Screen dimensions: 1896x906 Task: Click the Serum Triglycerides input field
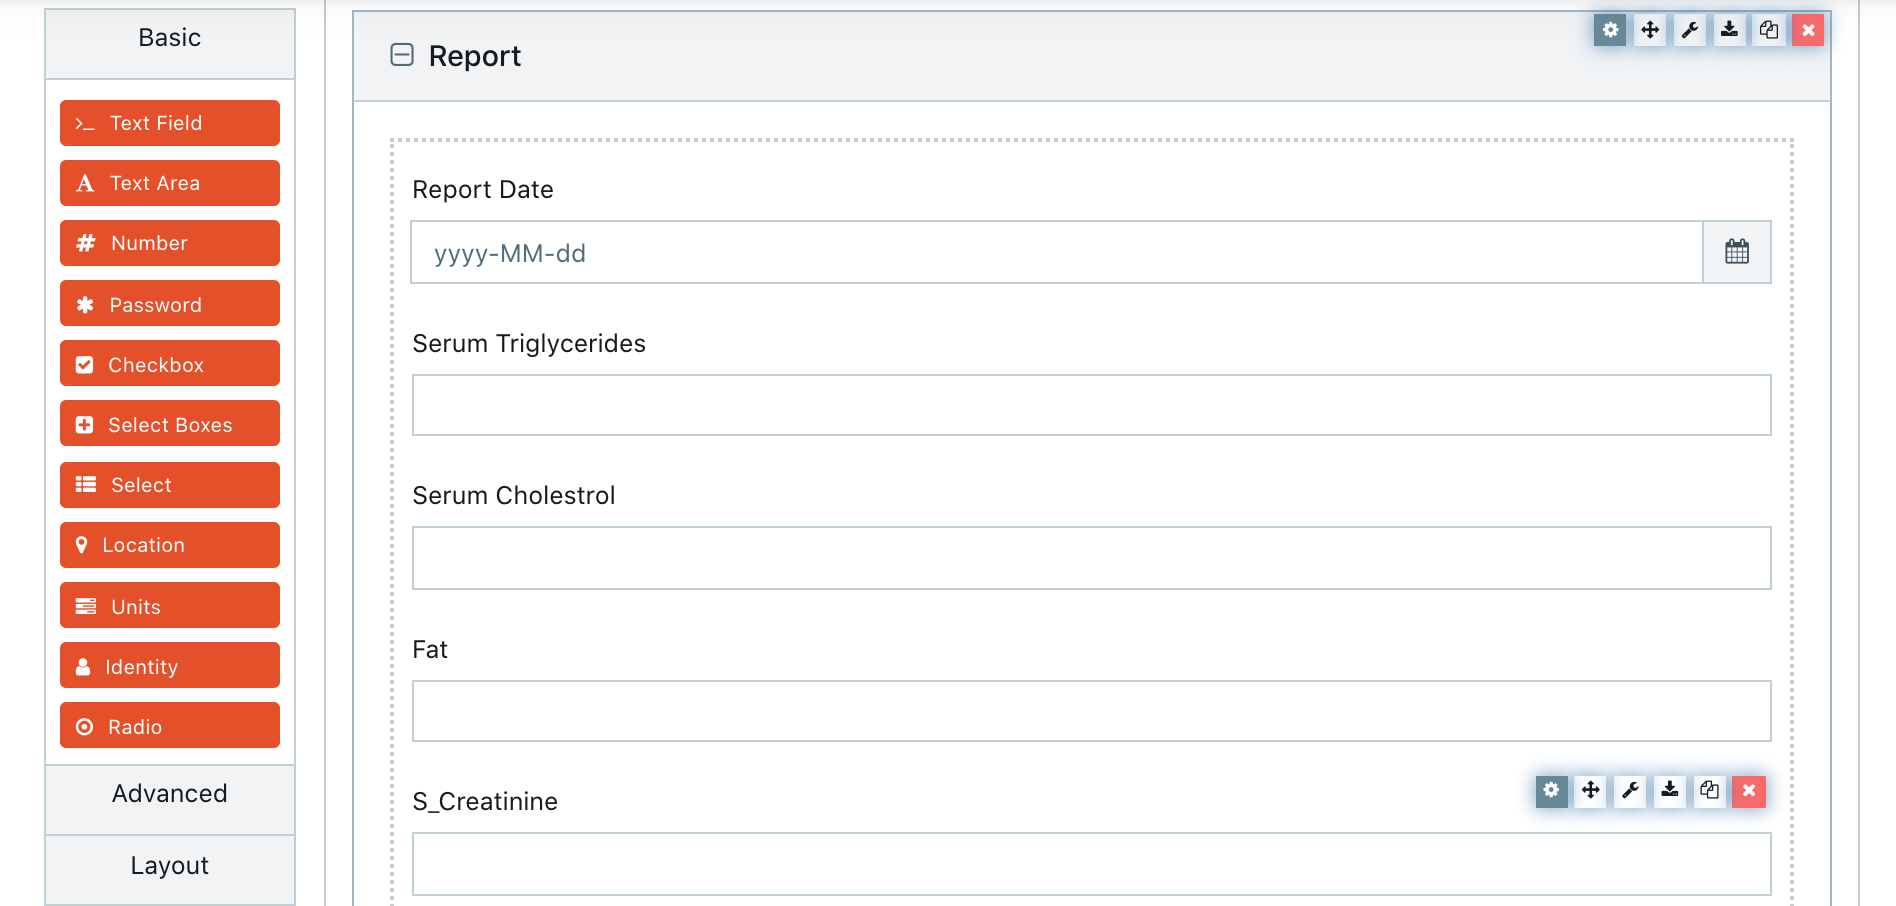[x=1092, y=405]
